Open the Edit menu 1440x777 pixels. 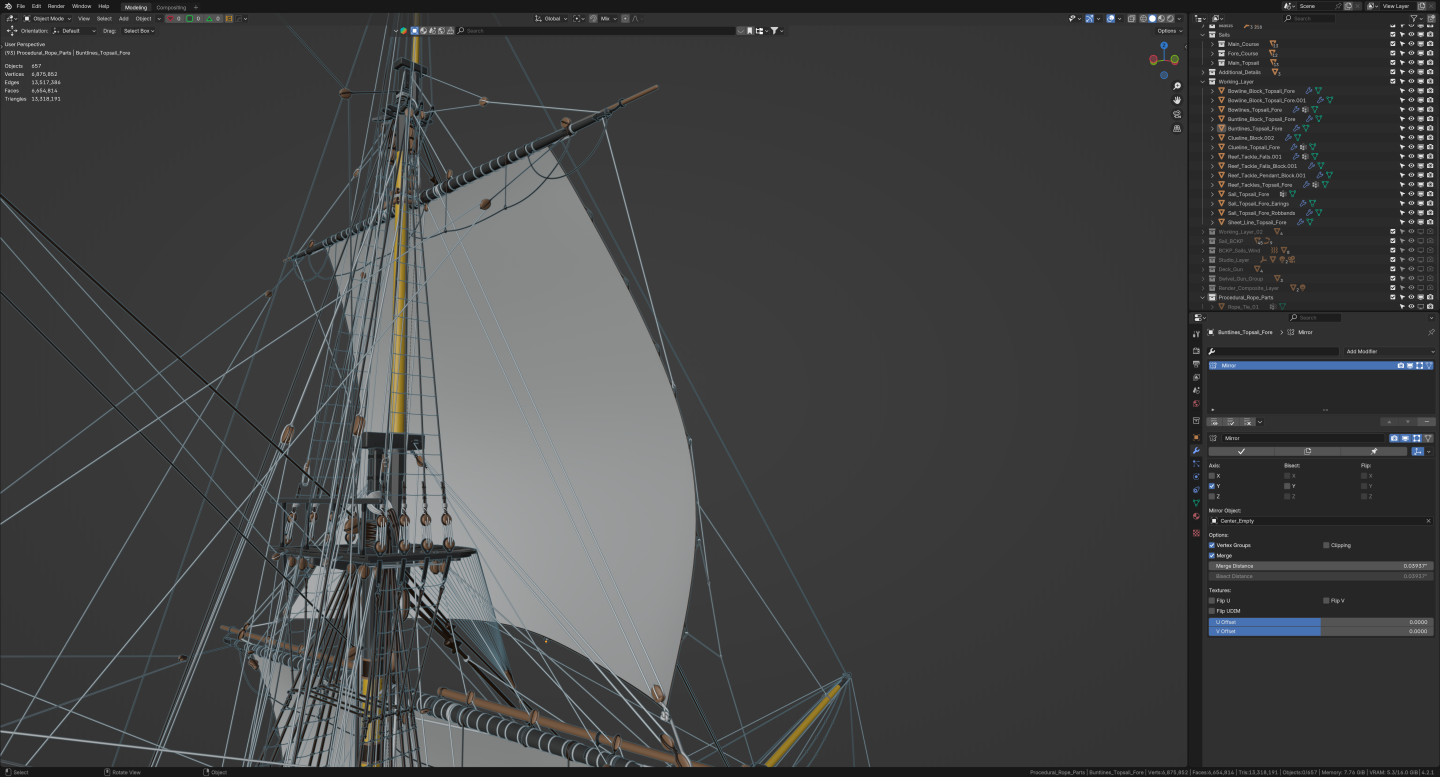[36, 6]
